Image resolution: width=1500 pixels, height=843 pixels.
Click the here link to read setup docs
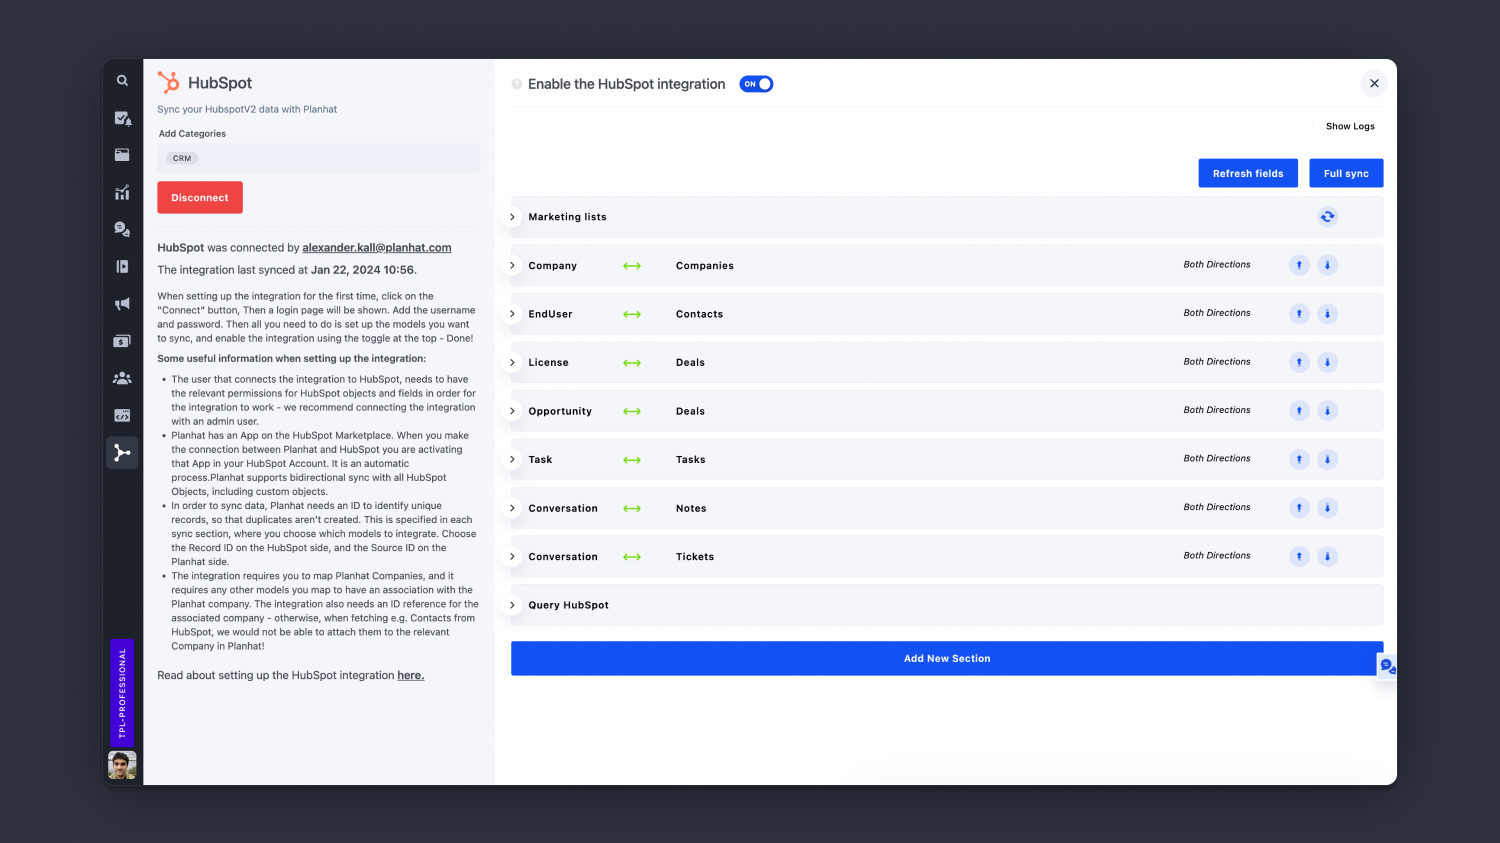click(410, 675)
